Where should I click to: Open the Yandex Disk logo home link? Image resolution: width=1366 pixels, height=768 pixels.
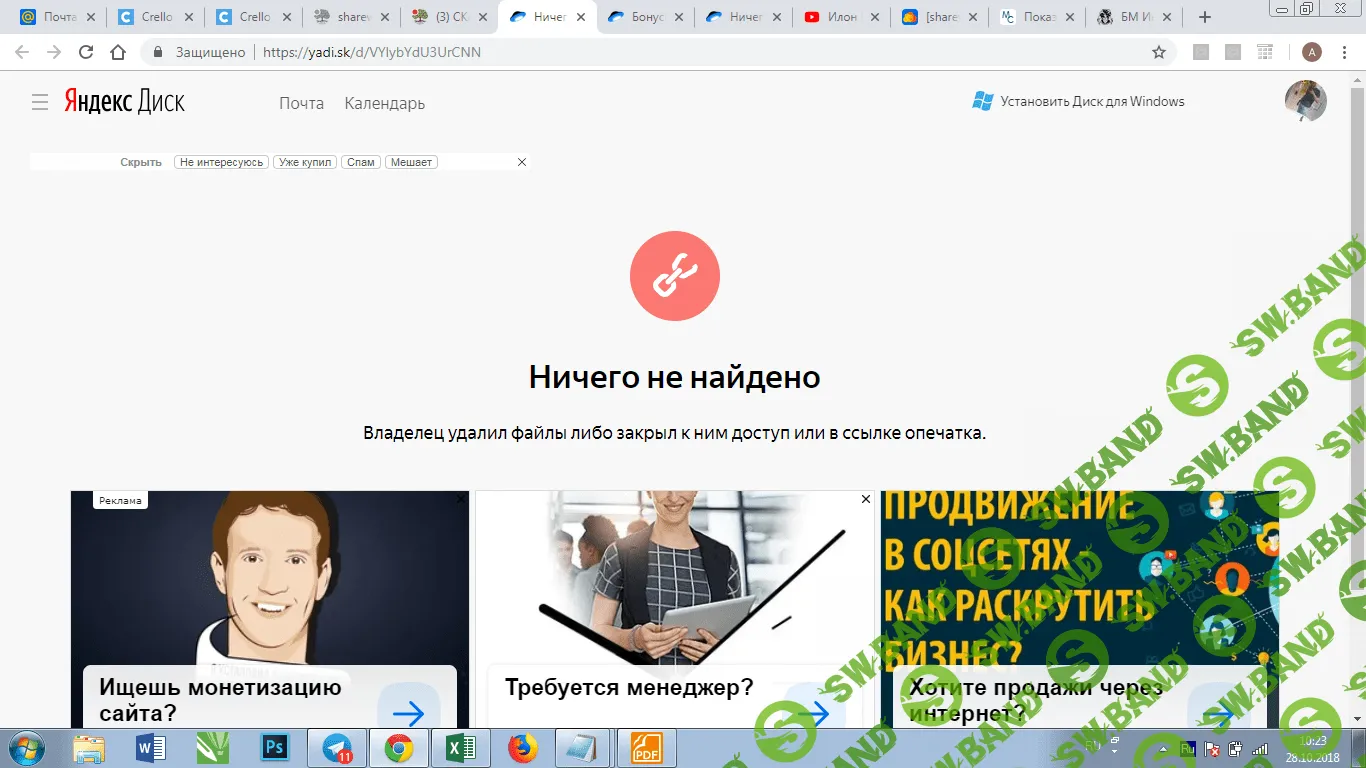pos(125,101)
